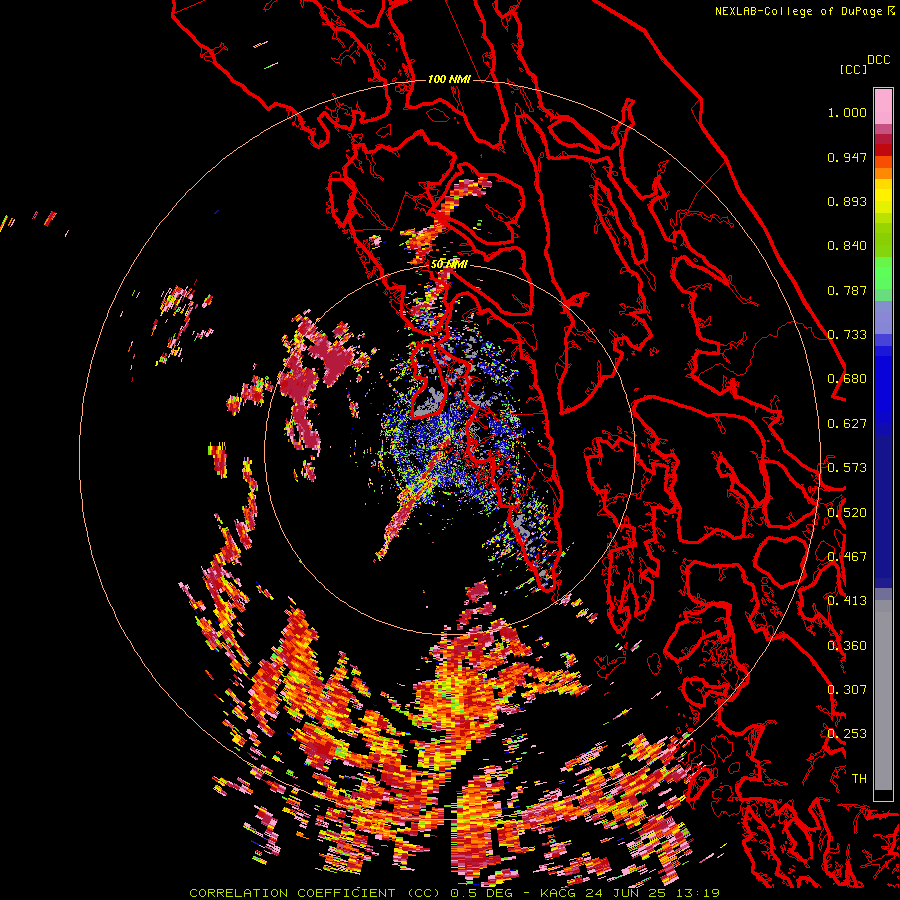Click the 0.5 DEG elevation text
This screenshot has height=900, width=900.
[x=484, y=893]
